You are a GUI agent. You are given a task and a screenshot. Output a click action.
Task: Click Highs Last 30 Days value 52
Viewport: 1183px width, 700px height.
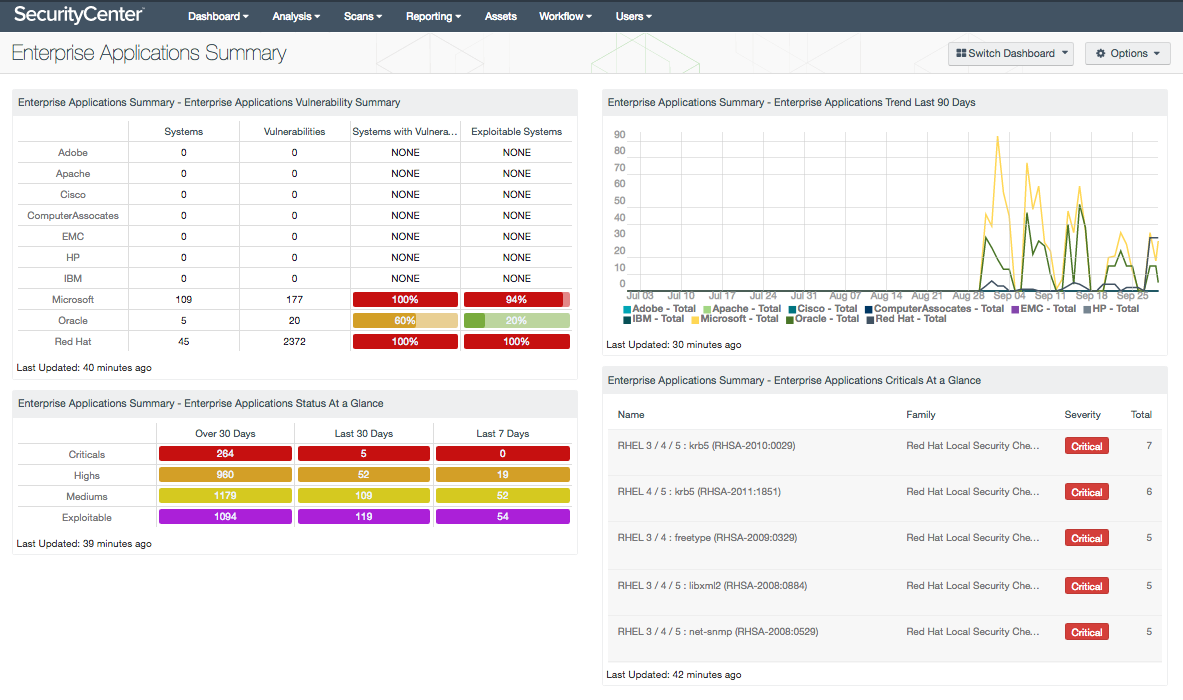pyautogui.click(x=364, y=474)
